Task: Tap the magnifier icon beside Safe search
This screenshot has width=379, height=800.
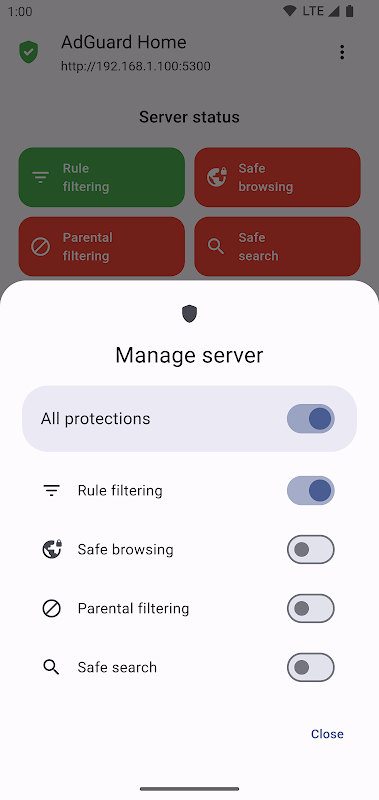Action: pos(52,667)
